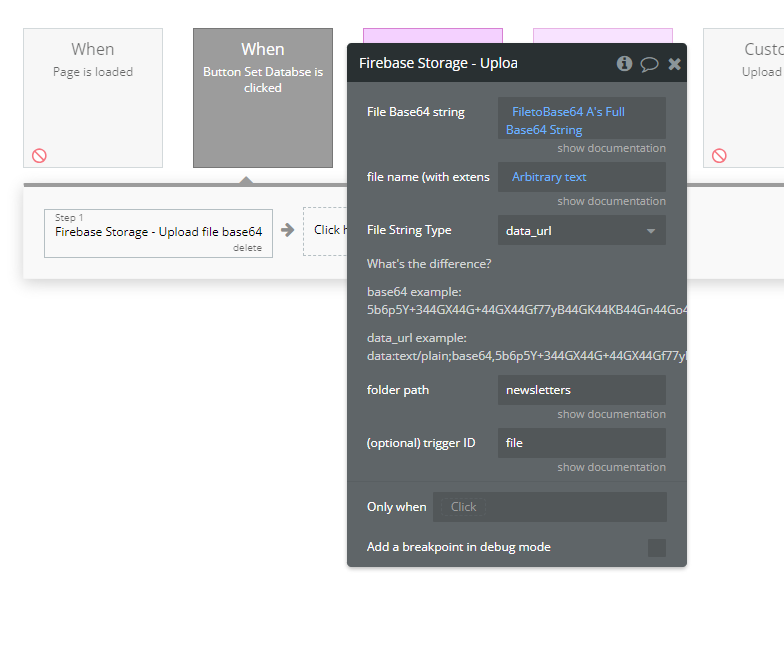Show documentation under folder path field
Image resolution: width=784 pixels, height=649 pixels.
coord(612,414)
